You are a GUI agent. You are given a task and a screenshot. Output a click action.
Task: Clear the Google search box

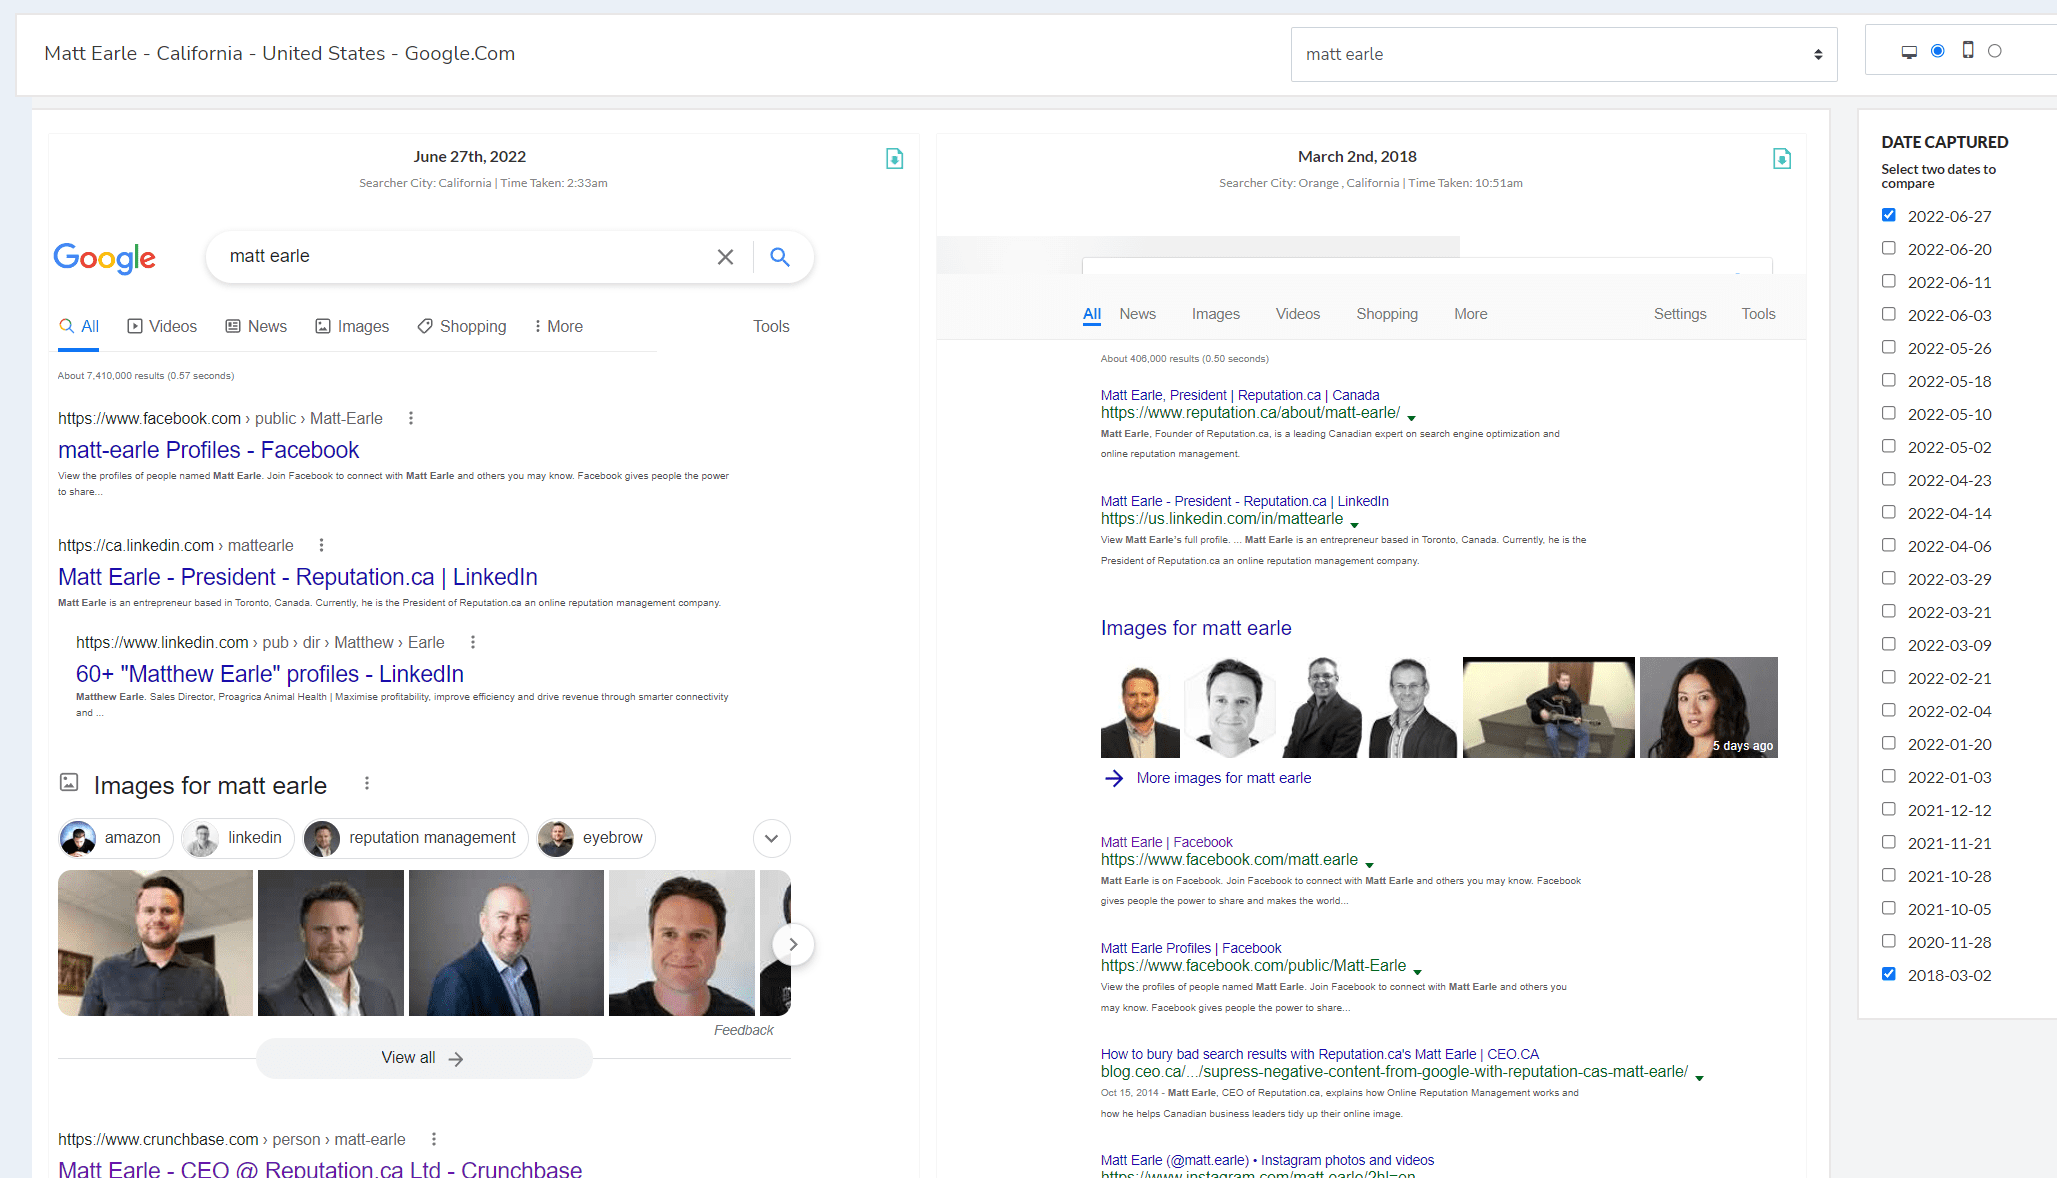click(x=725, y=257)
